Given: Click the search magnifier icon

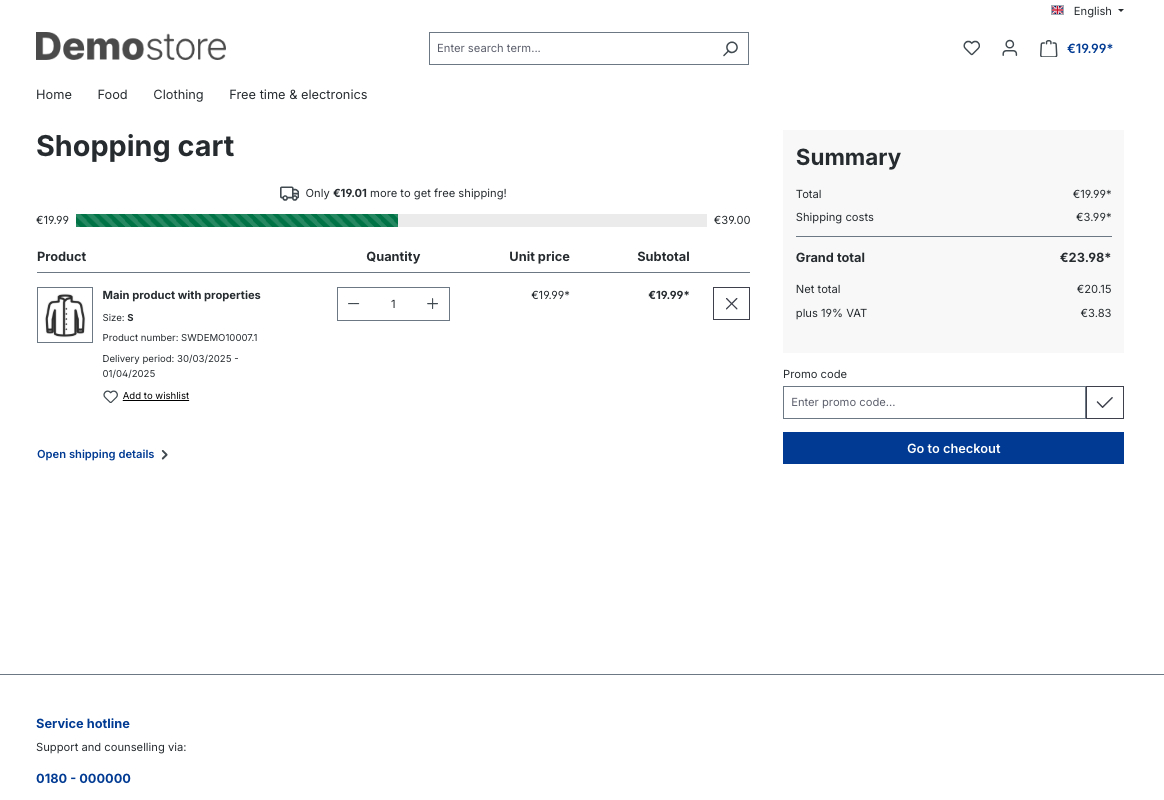Looking at the screenshot, I should [730, 48].
